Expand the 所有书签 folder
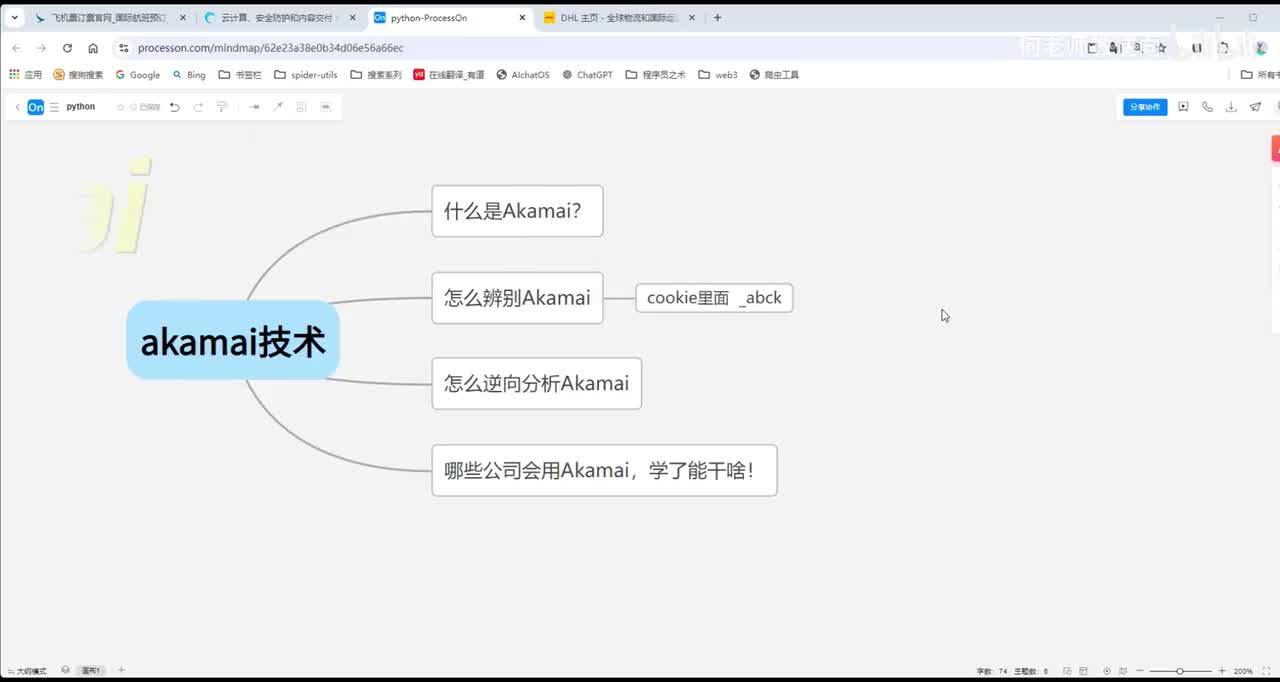The width and height of the screenshot is (1280, 682). [x=1260, y=75]
